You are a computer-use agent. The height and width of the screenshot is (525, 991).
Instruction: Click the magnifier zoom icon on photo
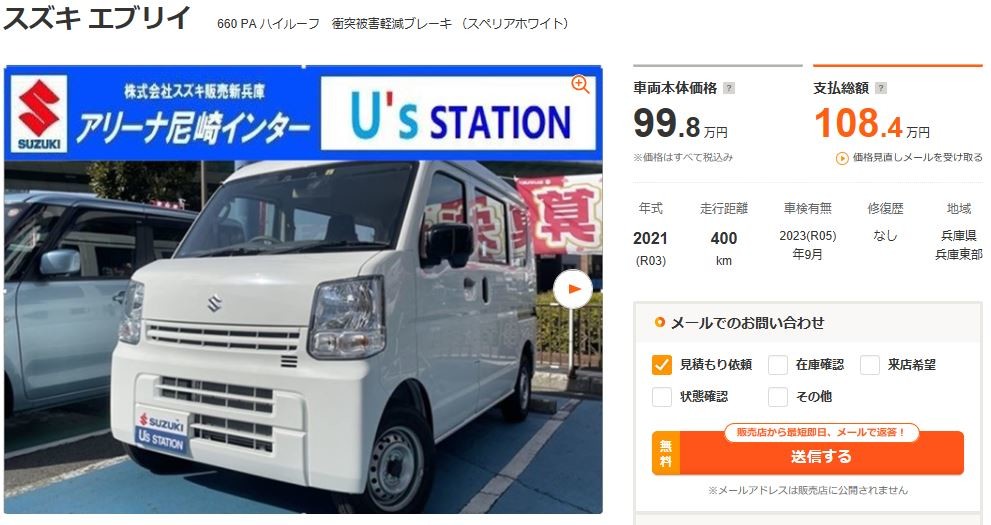[580, 84]
